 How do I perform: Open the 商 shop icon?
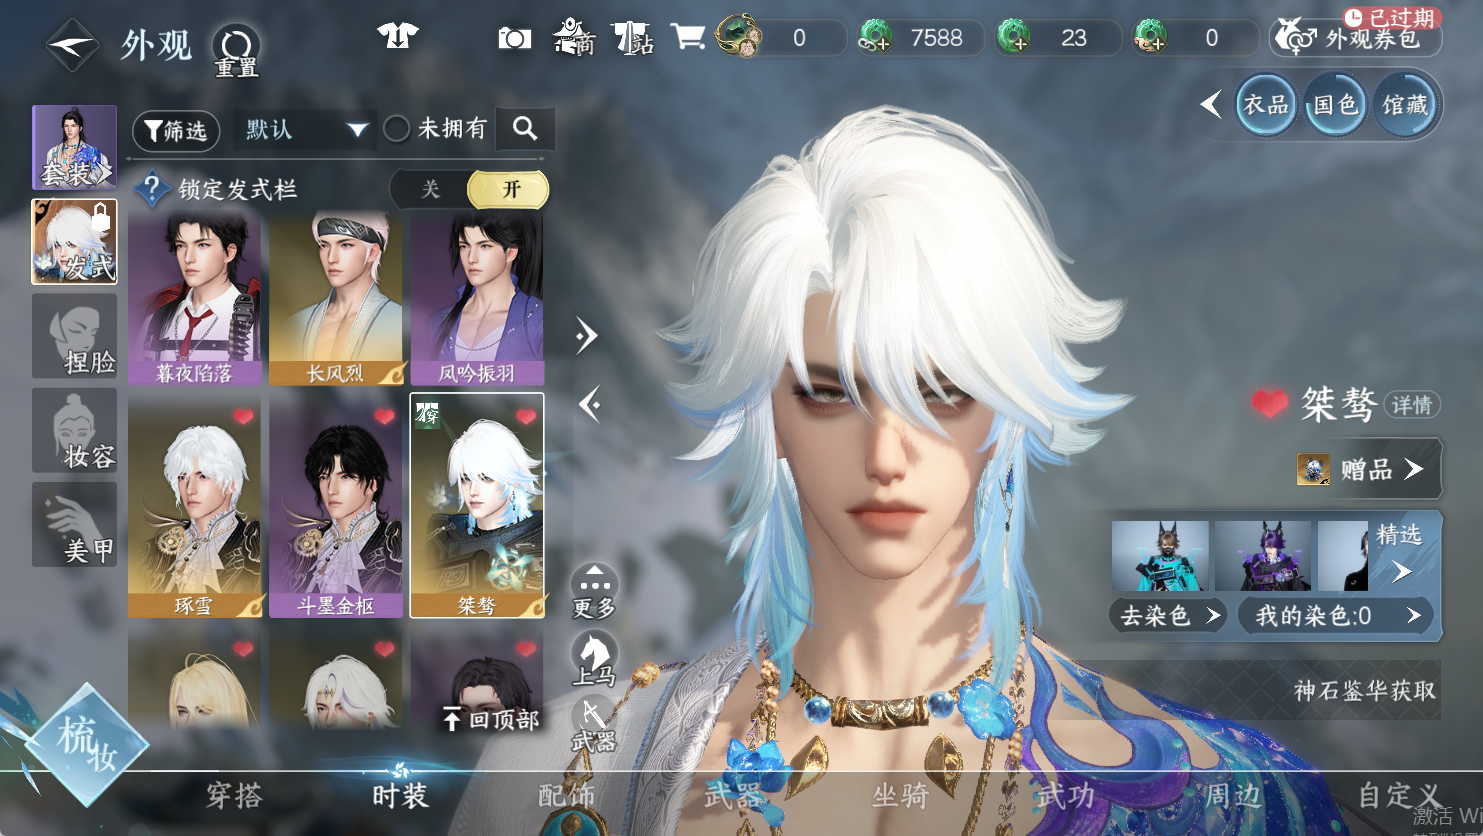coord(574,37)
